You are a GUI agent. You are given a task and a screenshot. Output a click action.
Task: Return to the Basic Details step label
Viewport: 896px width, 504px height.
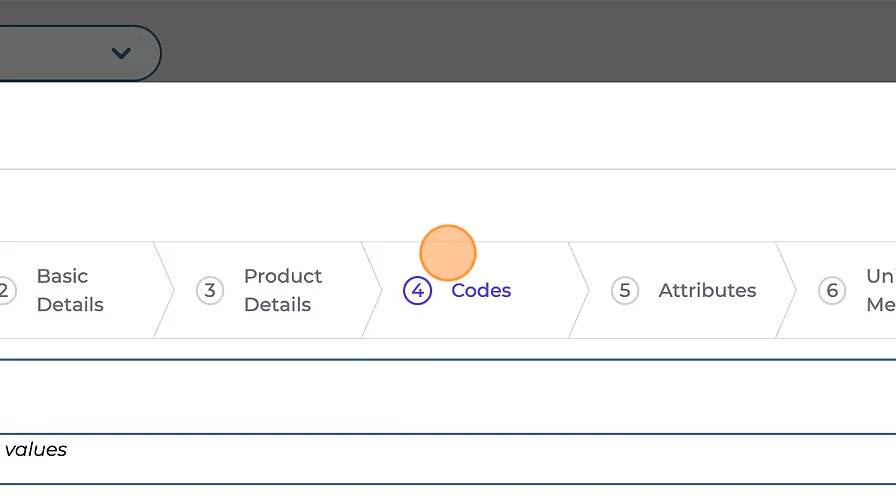coord(70,291)
